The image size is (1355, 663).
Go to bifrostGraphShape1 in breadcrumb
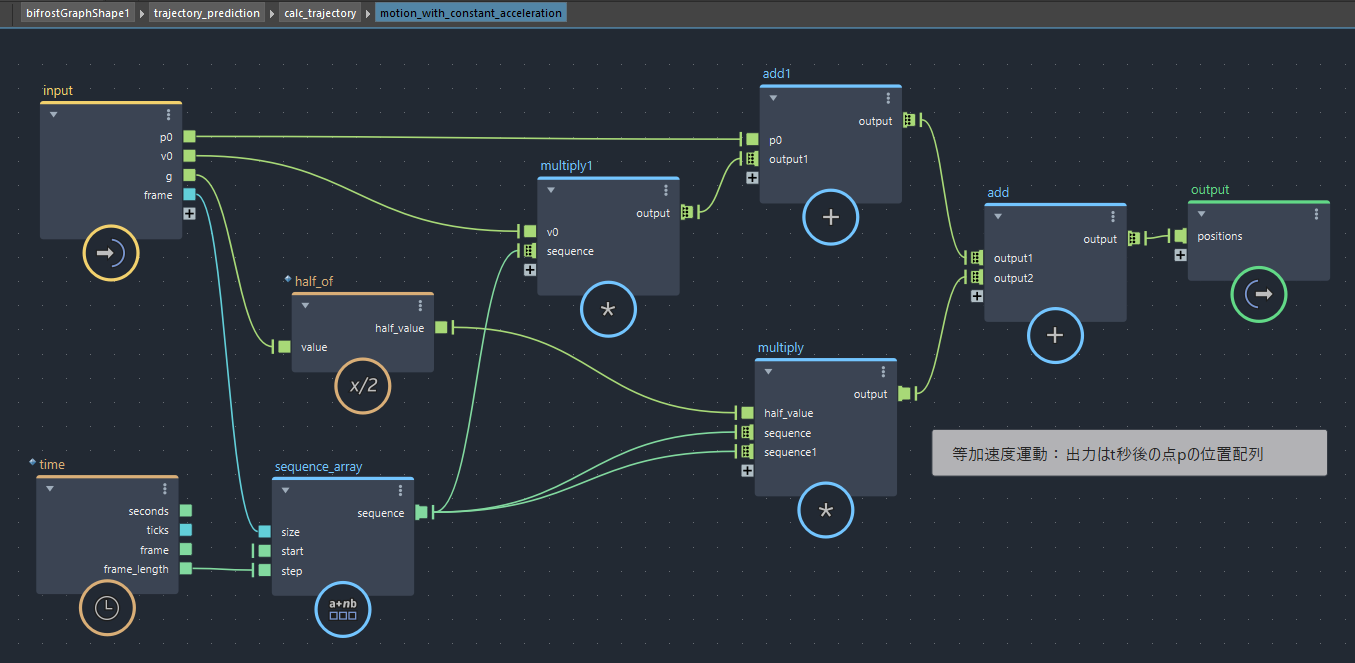78,13
